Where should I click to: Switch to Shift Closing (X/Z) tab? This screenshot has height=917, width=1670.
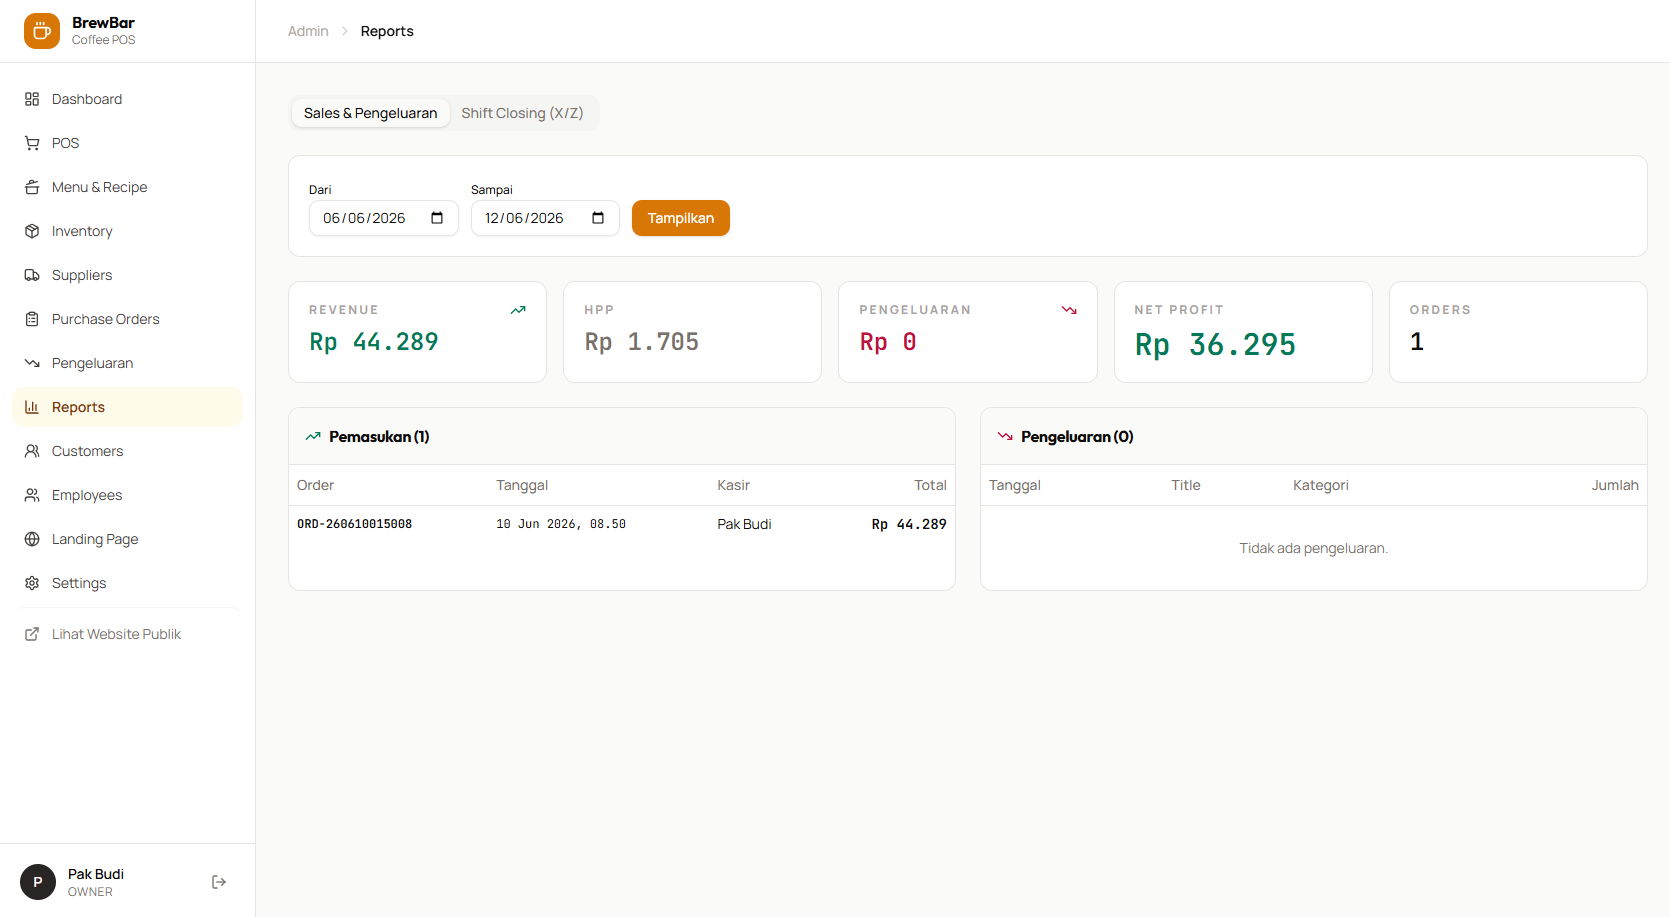pyautogui.click(x=522, y=113)
